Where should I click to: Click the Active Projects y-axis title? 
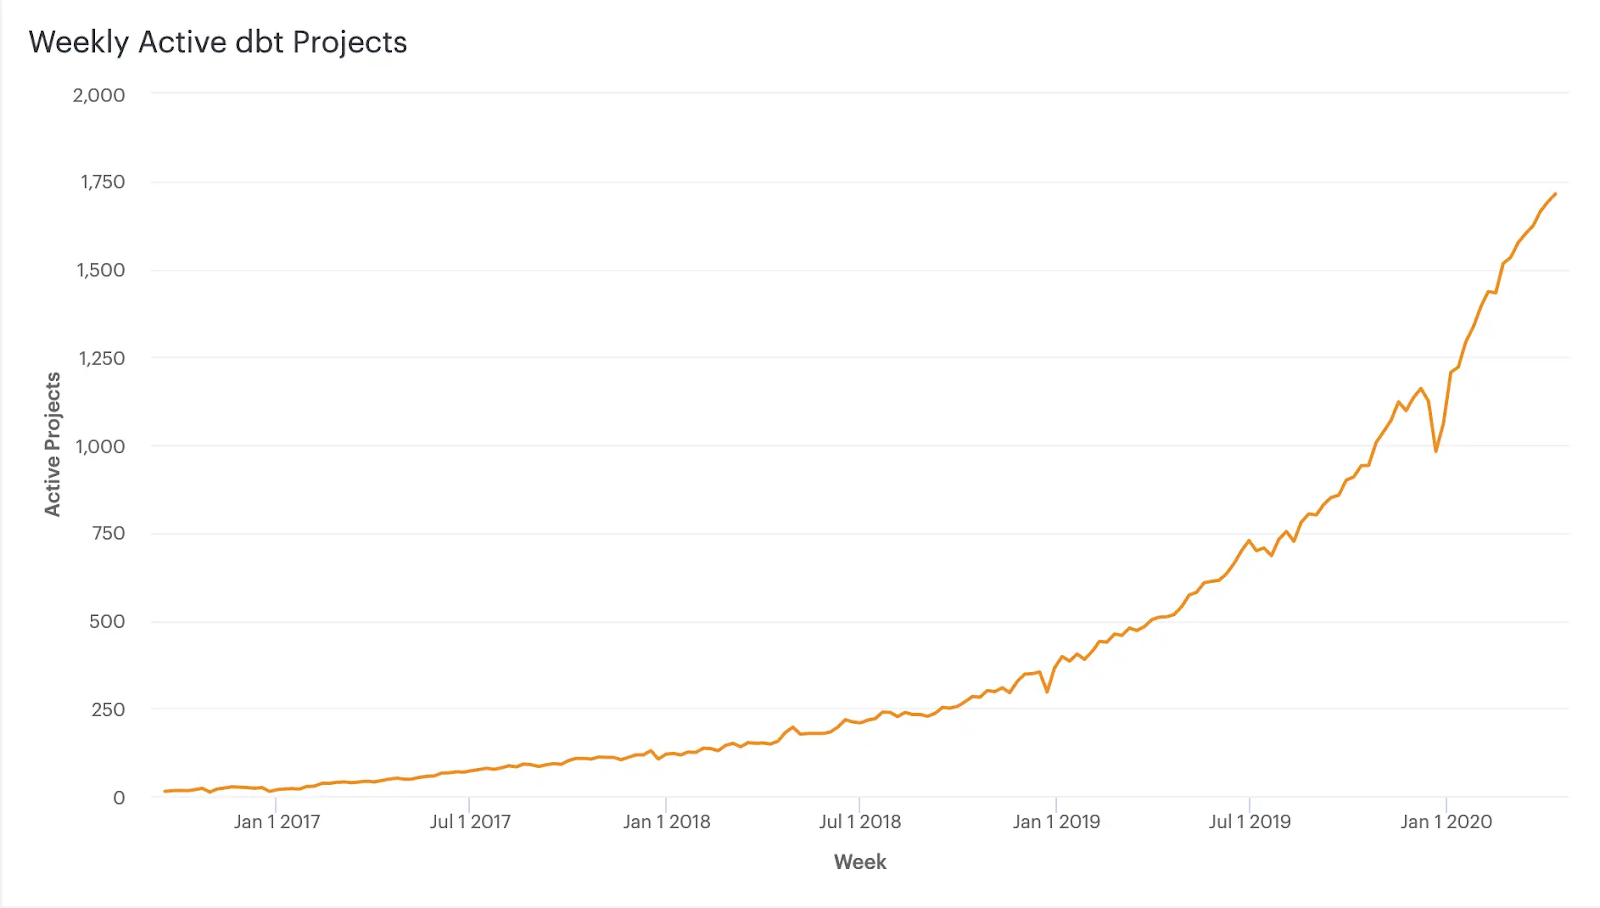pyautogui.click(x=52, y=444)
